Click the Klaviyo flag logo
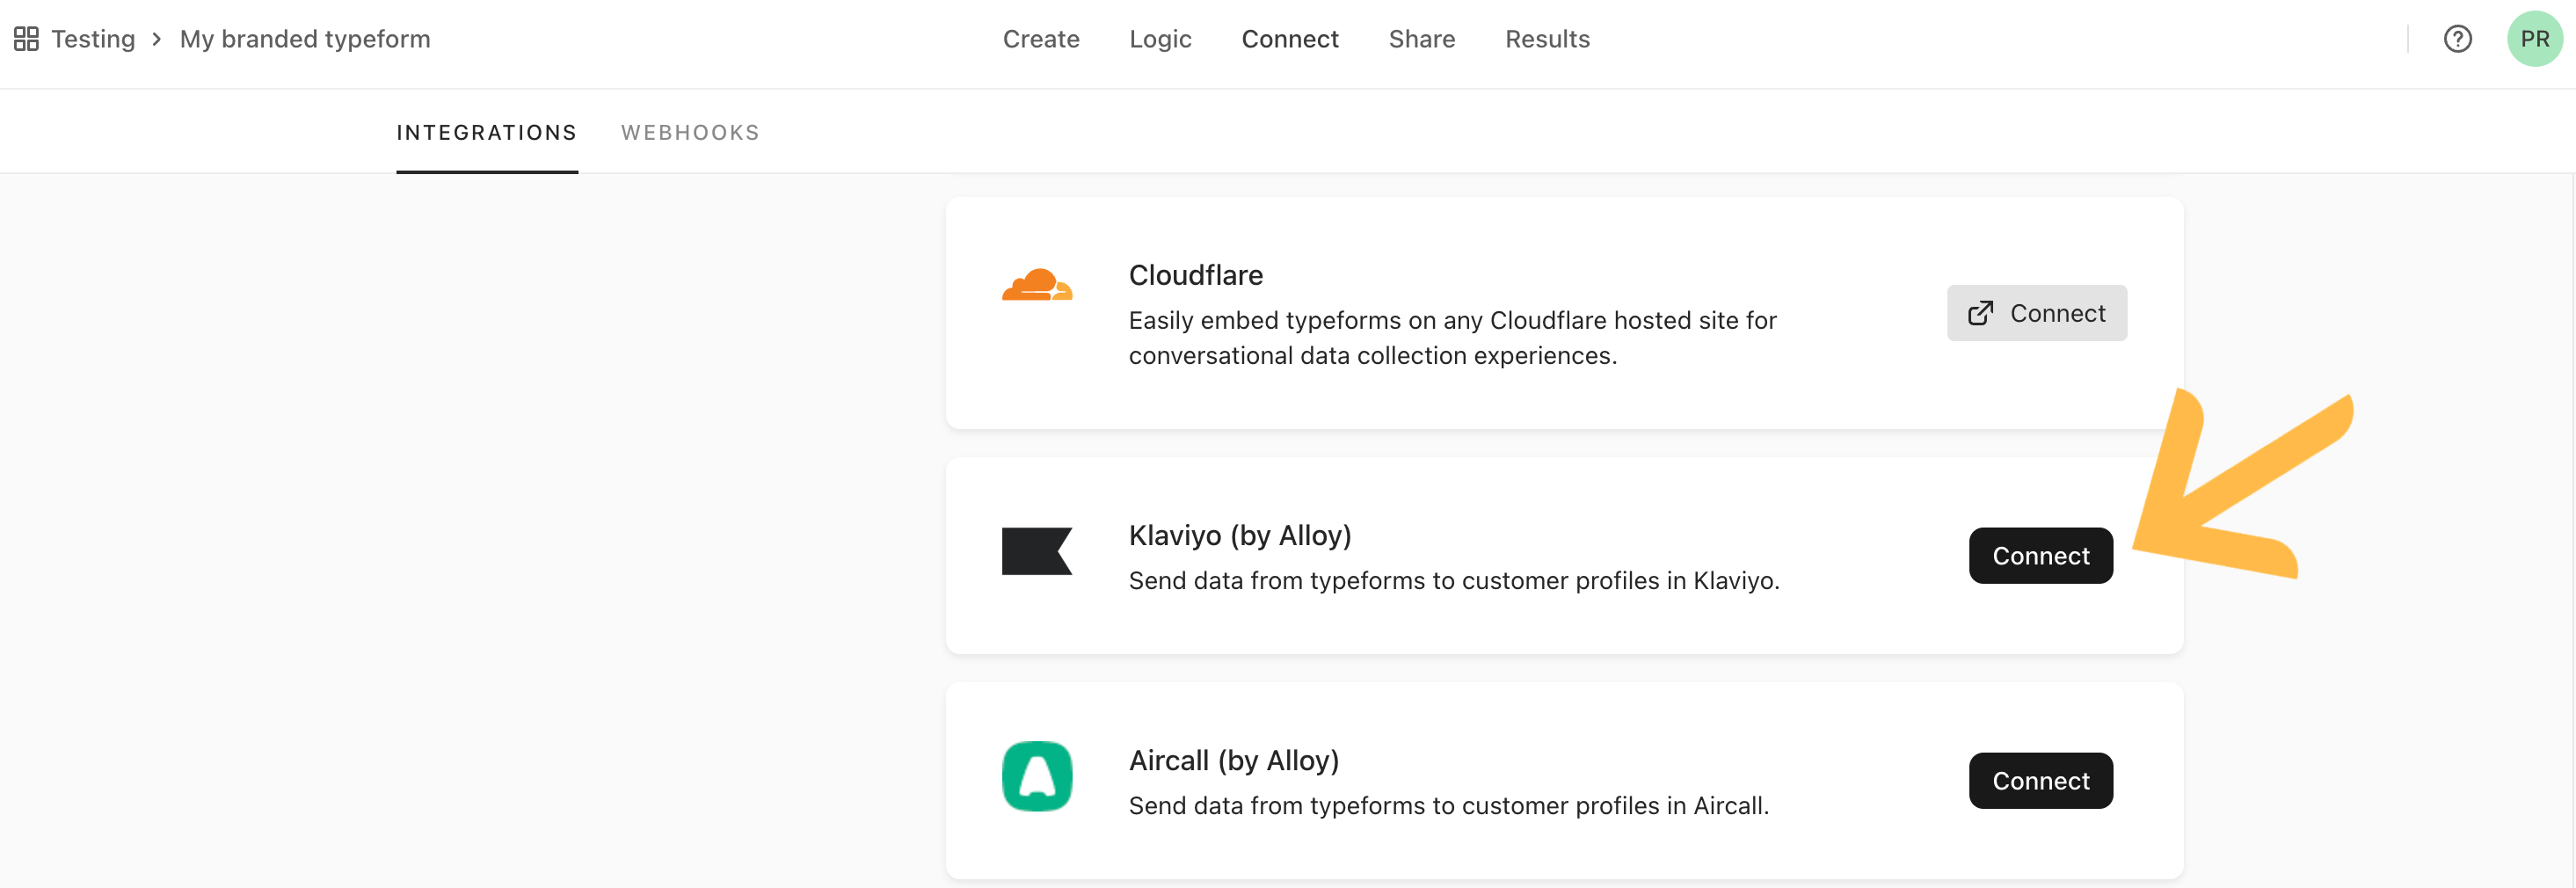2576x888 pixels. click(x=1037, y=551)
